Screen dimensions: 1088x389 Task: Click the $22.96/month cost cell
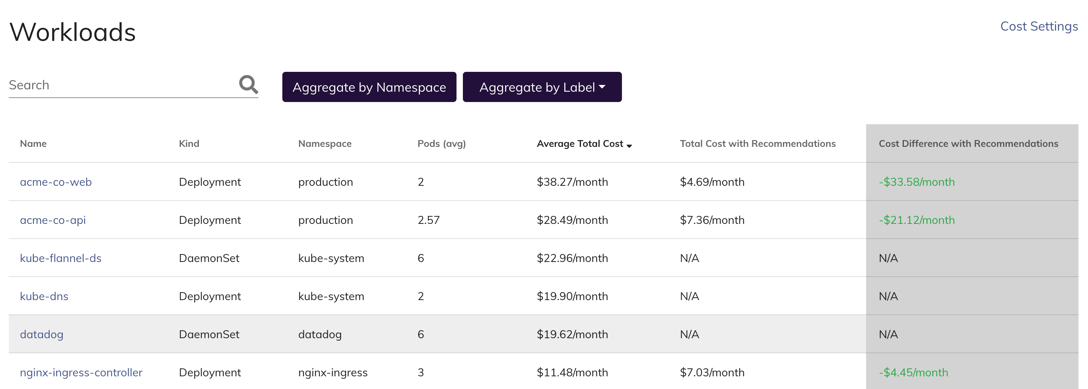(x=572, y=258)
